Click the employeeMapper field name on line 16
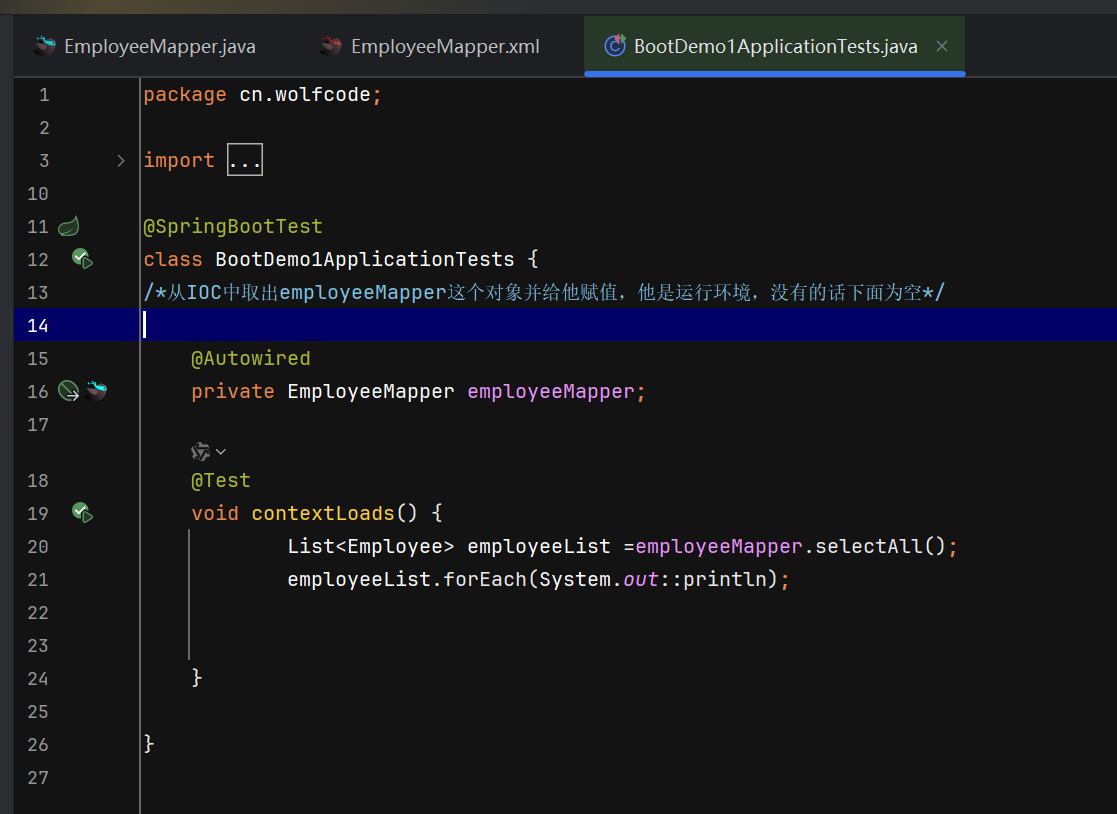Screen dimensions: 1117x814 tap(551, 392)
